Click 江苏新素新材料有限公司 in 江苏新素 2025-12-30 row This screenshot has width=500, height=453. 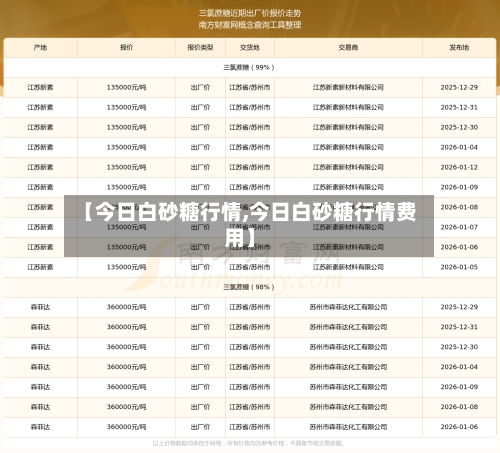(x=348, y=128)
